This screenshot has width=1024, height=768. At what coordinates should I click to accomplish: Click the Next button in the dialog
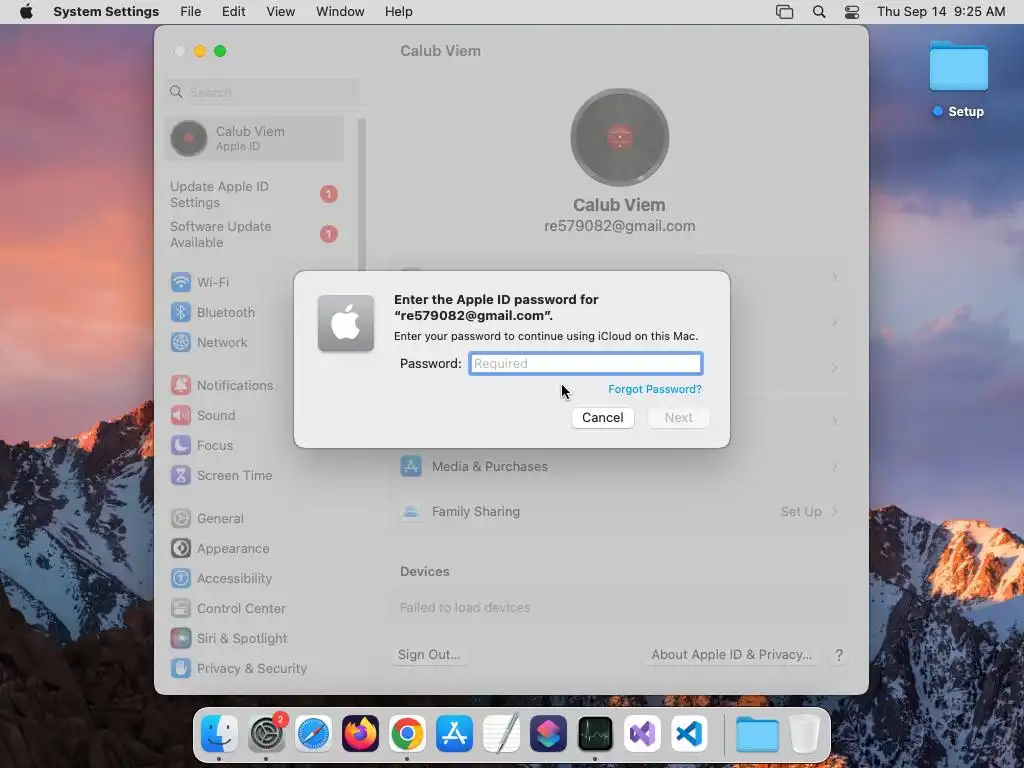point(679,417)
